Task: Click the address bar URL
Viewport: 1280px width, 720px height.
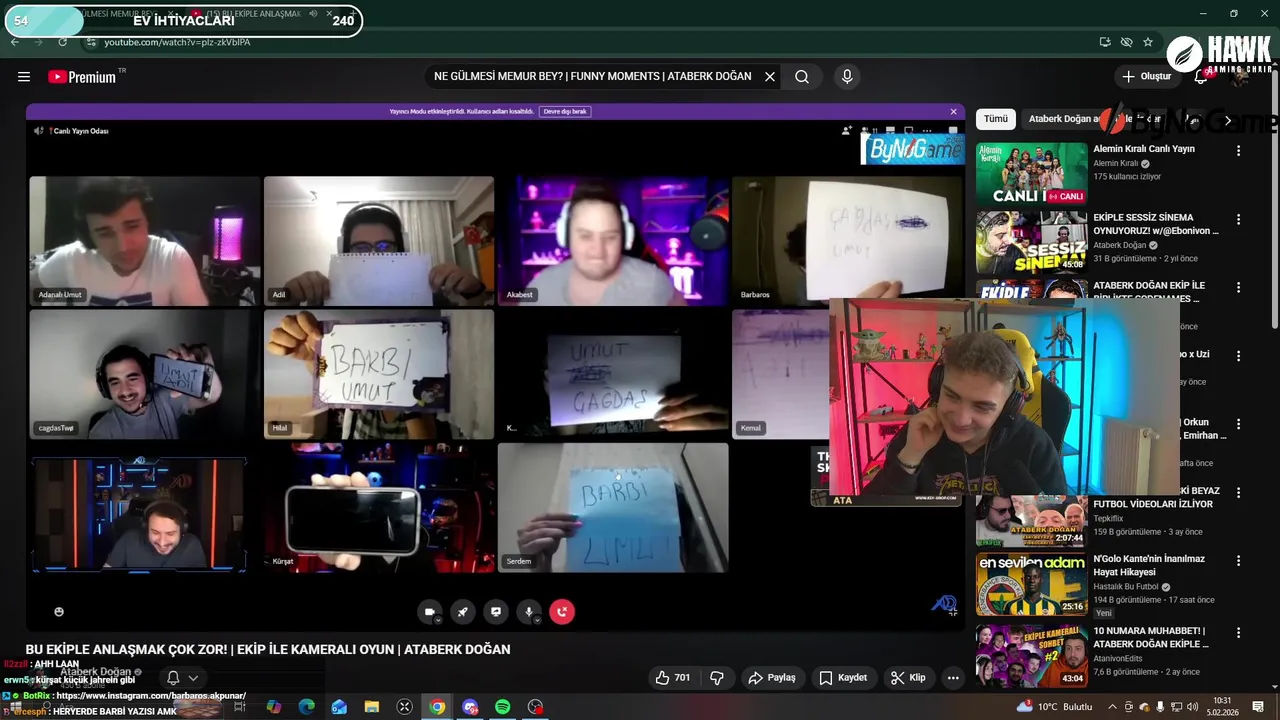Action: click(178, 42)
